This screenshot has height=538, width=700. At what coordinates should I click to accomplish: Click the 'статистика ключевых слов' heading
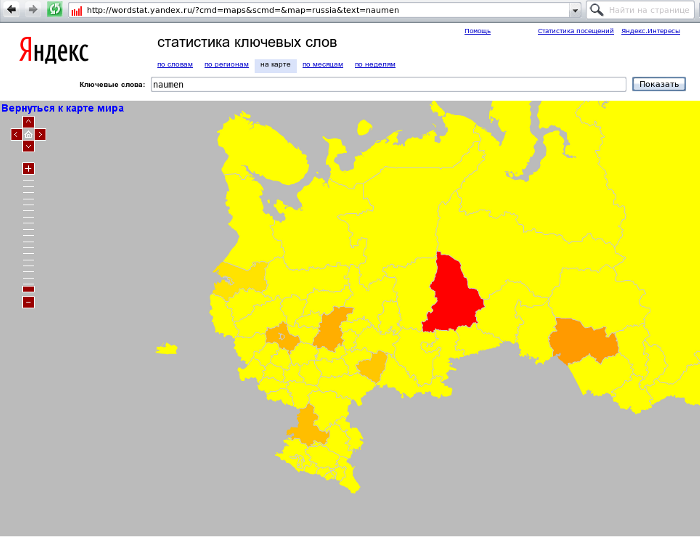[x=247, y=42]
